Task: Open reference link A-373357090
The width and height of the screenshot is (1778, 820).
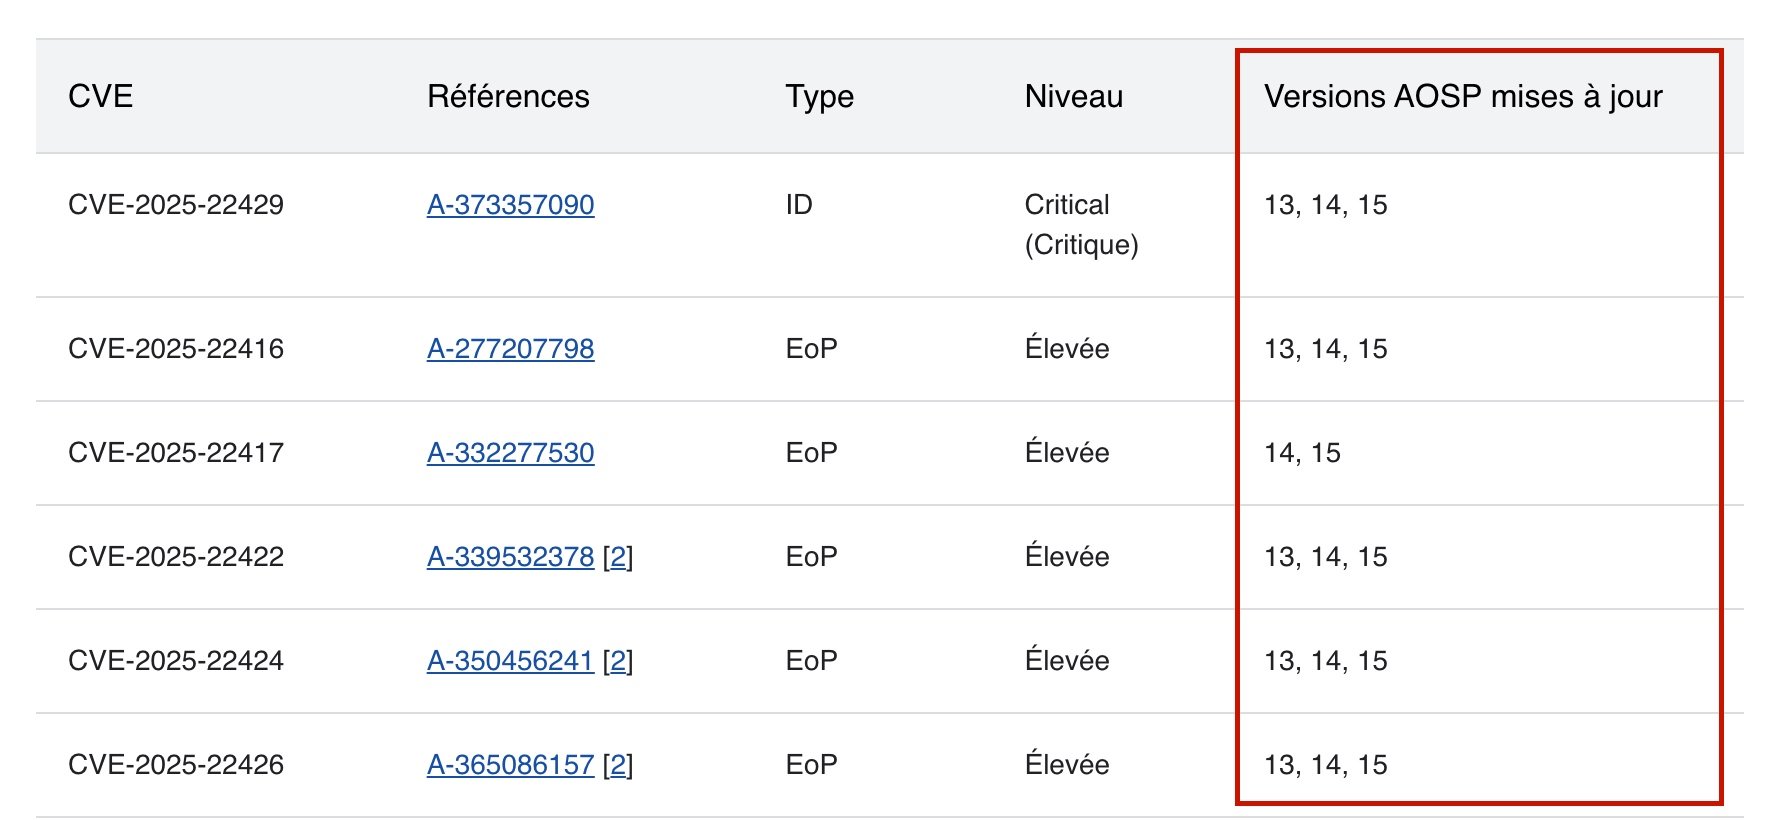Action: [x=510, y=205]
